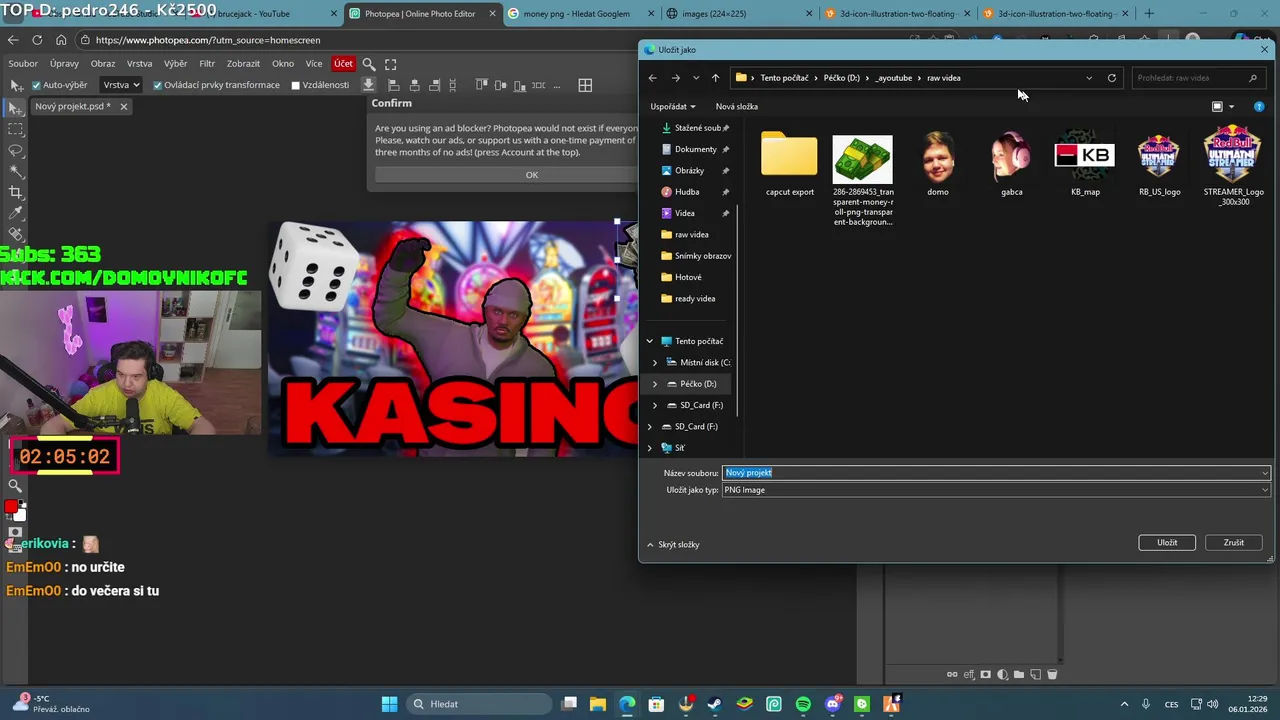Image resolution: width=1280 pixels, height=720 pixels.
Task: Open the Soubor menu
Action: coord(23,63)
